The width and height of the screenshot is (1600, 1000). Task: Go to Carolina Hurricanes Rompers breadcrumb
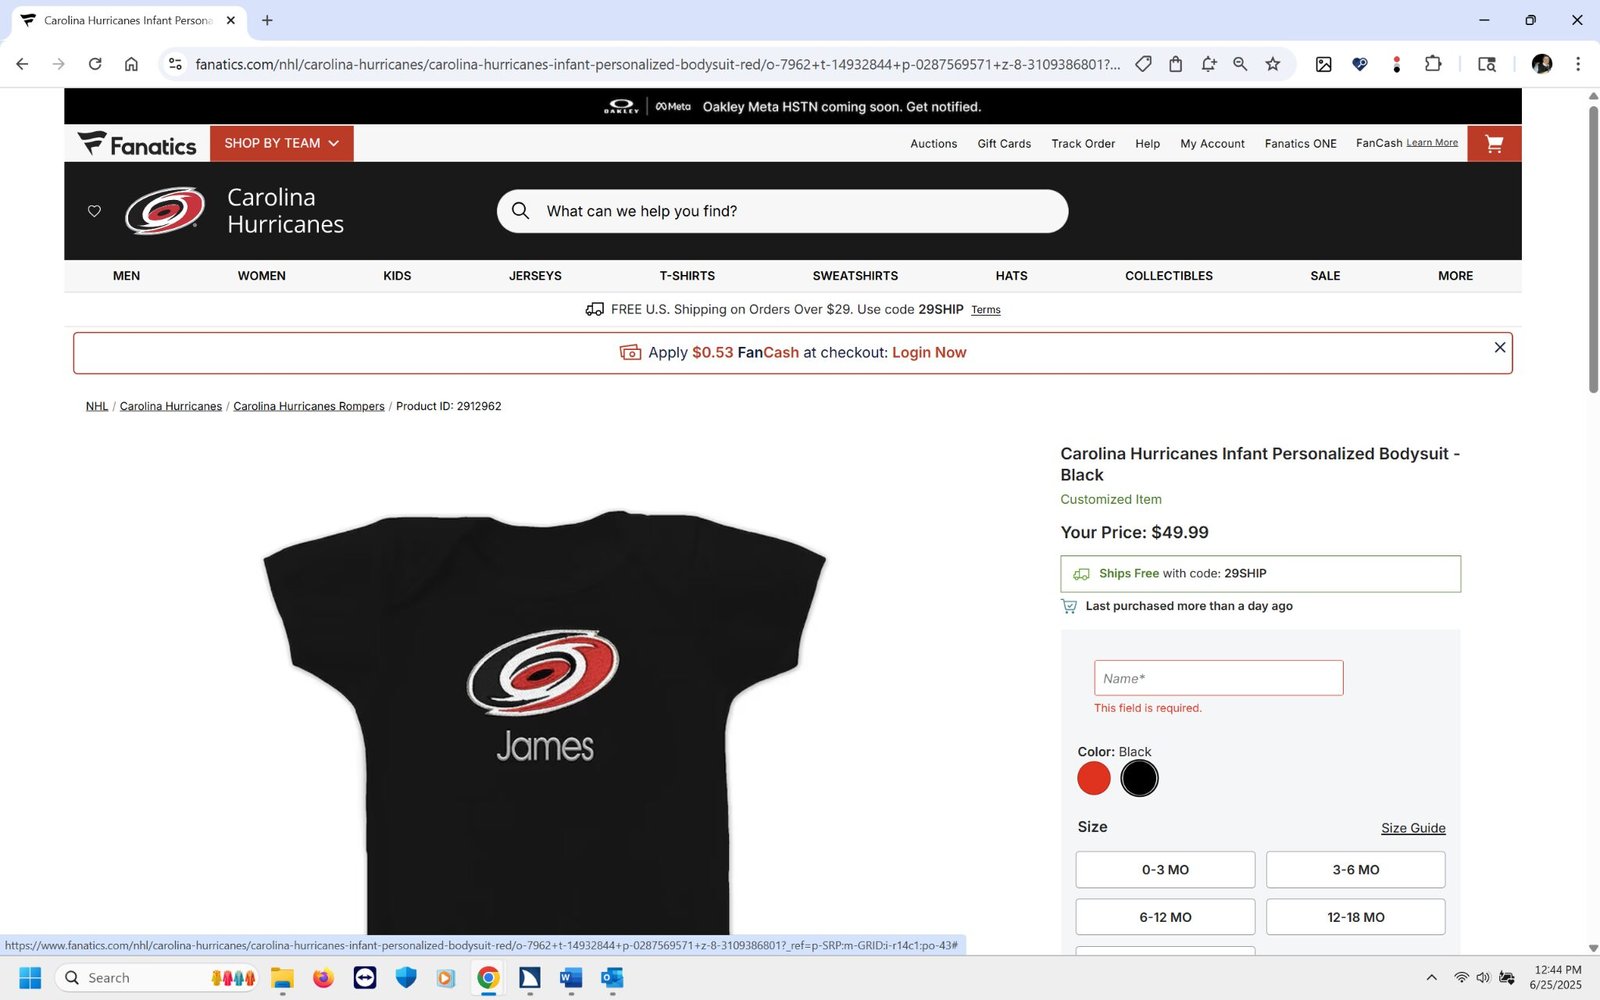309,406
